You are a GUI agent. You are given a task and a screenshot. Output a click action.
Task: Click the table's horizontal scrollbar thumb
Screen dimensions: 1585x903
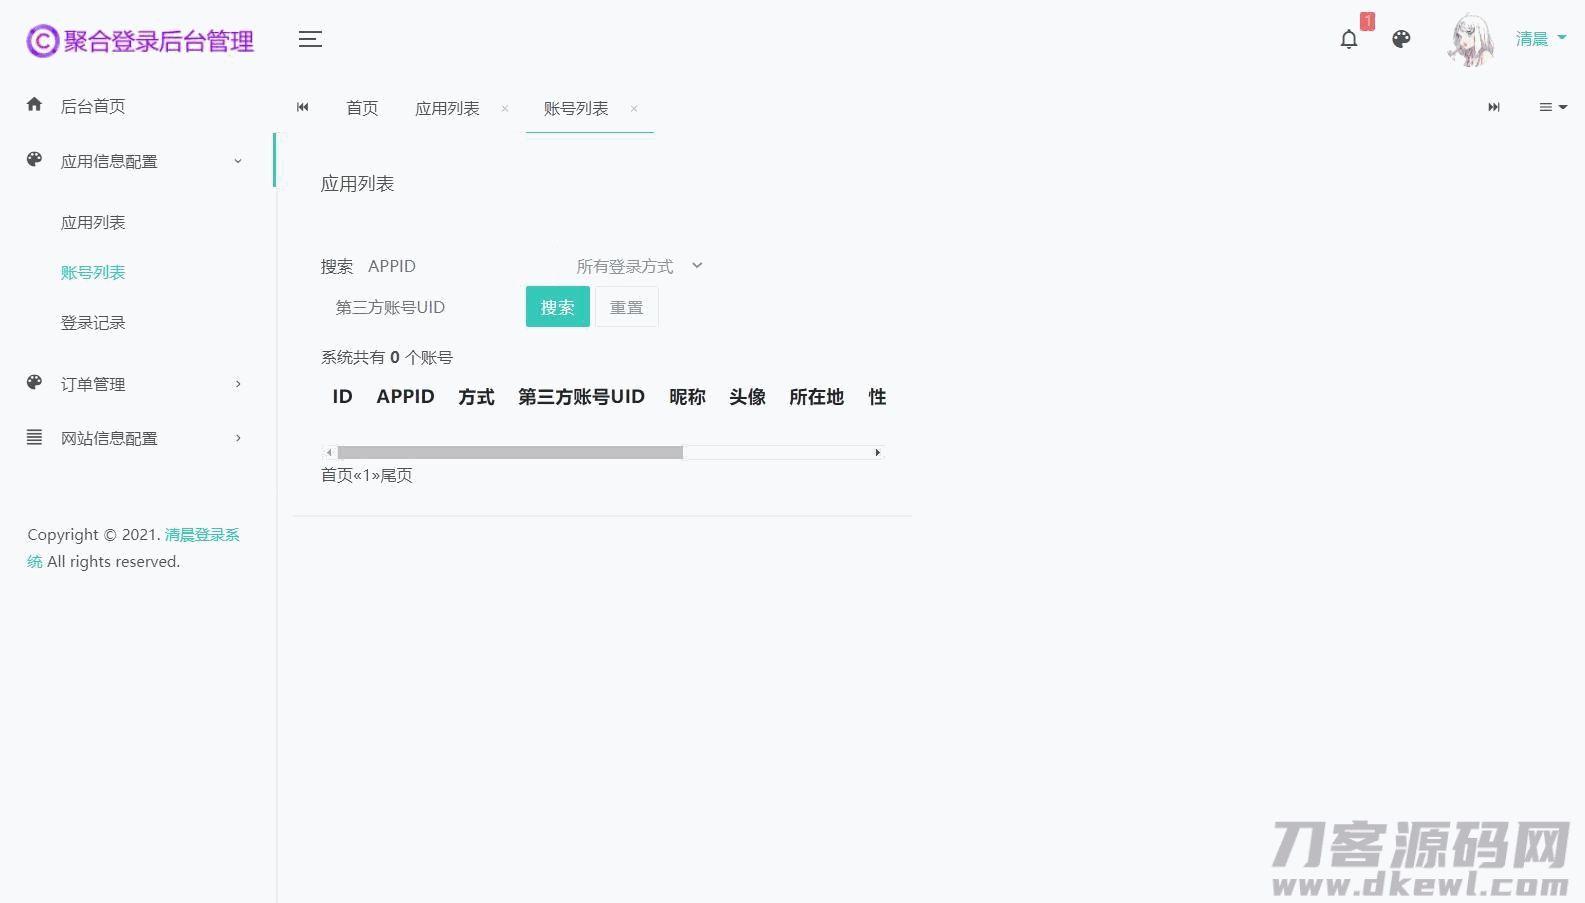pyautogui.click(x=510, y=453)
